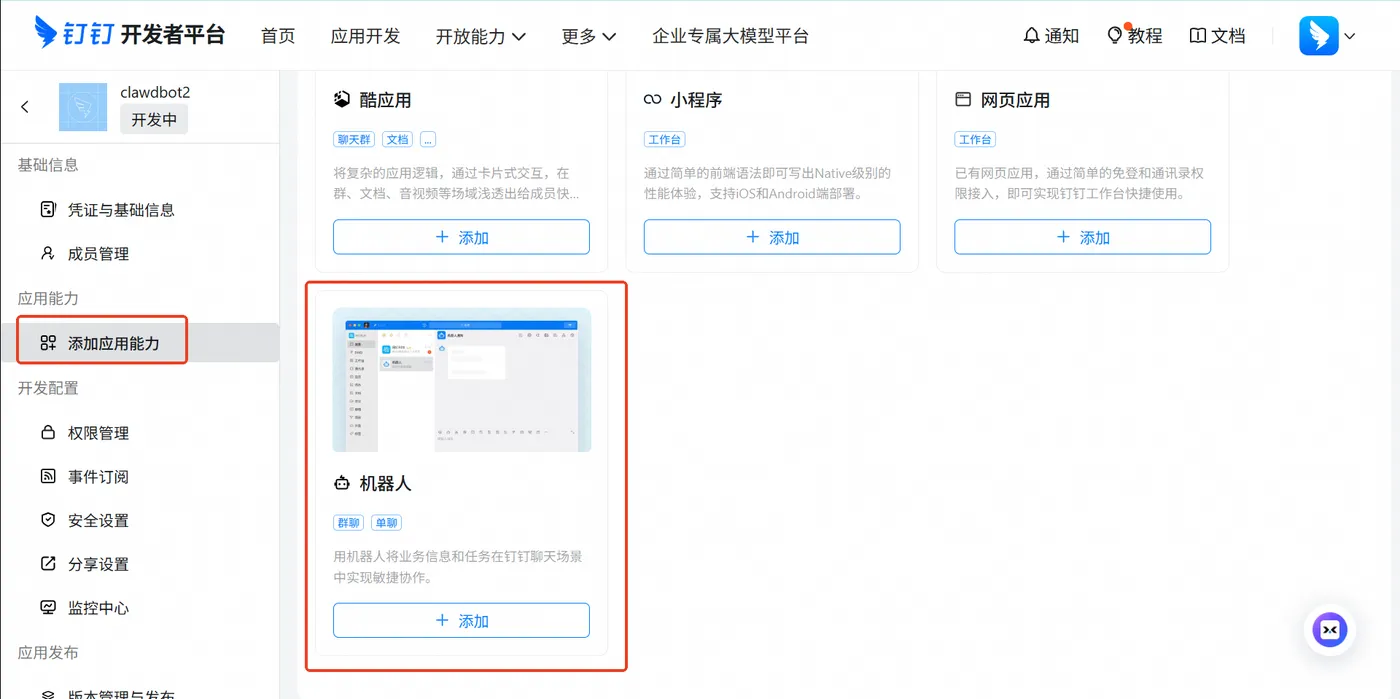Expand the 更多 dropdown menu

(x=589, y=36)
